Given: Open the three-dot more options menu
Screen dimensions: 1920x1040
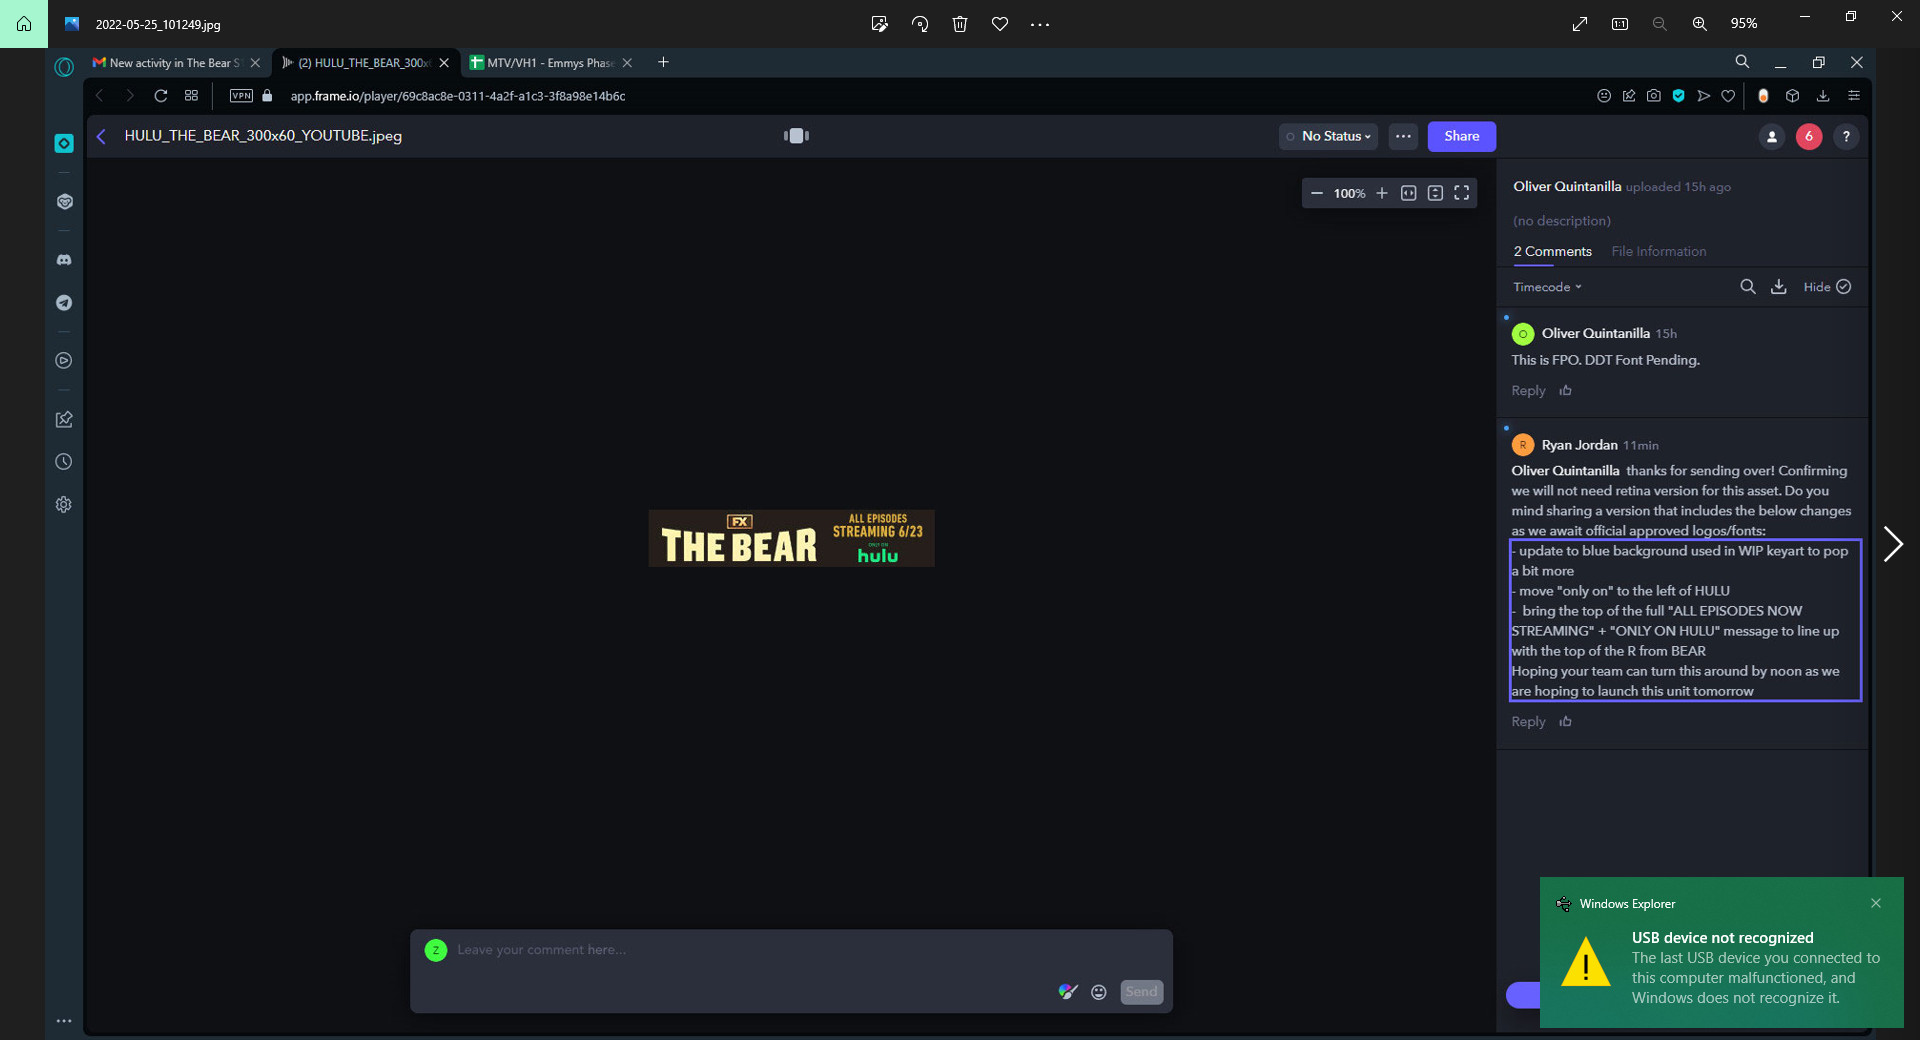Looking at the screenshot, I should [x=1403, y=136].
